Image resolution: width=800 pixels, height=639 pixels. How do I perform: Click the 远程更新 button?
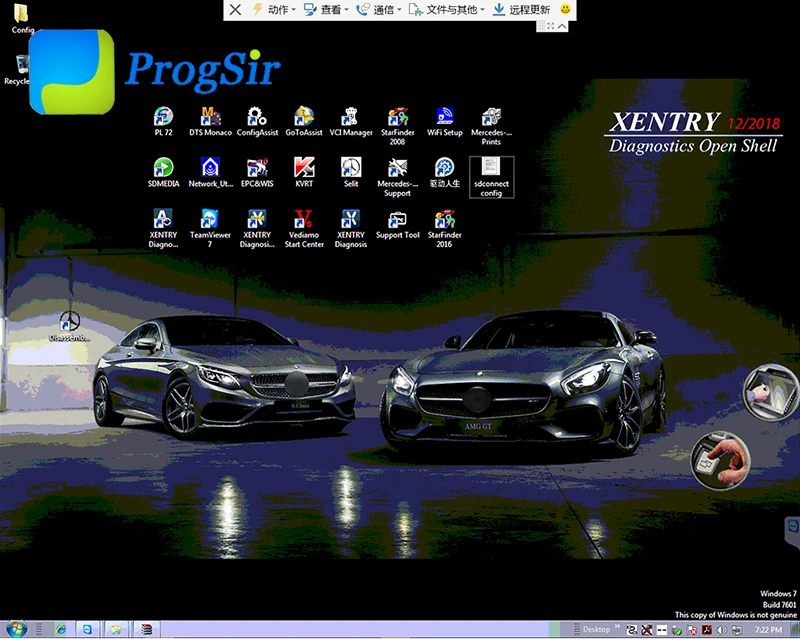(x=521, y=9)
